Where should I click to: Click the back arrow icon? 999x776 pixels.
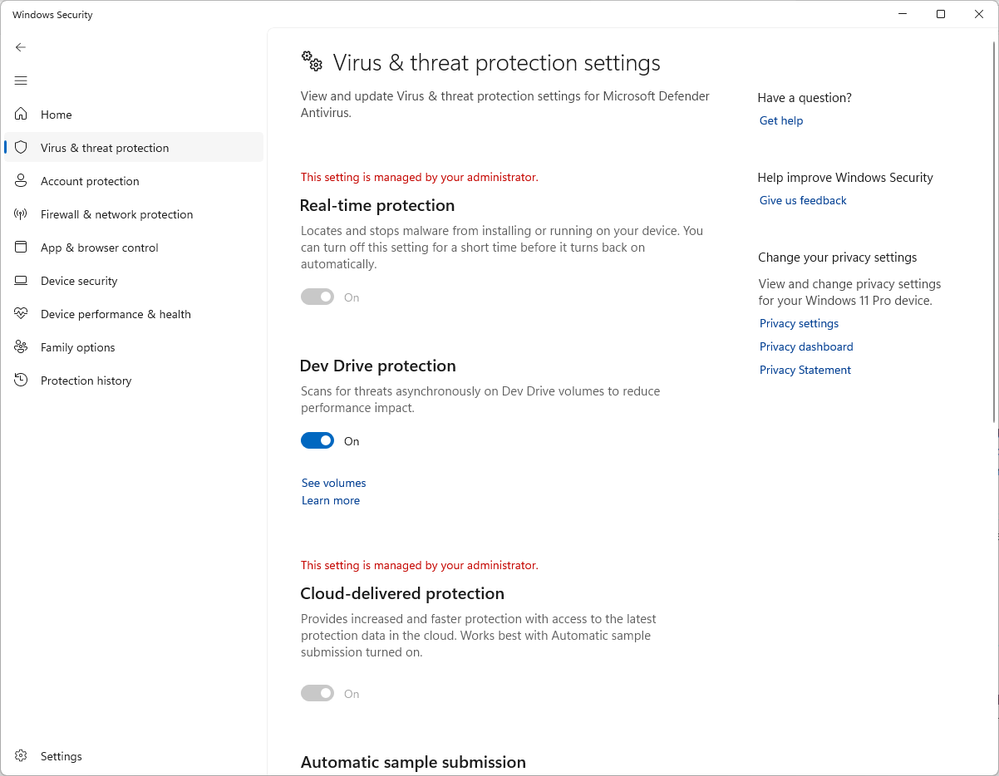[21, 47]
